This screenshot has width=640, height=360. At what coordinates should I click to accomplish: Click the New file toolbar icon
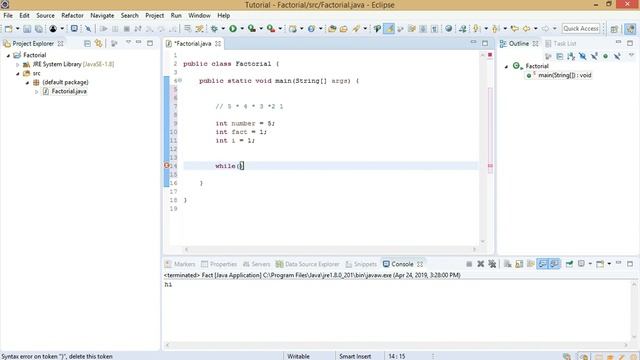[x=8, y=29]
